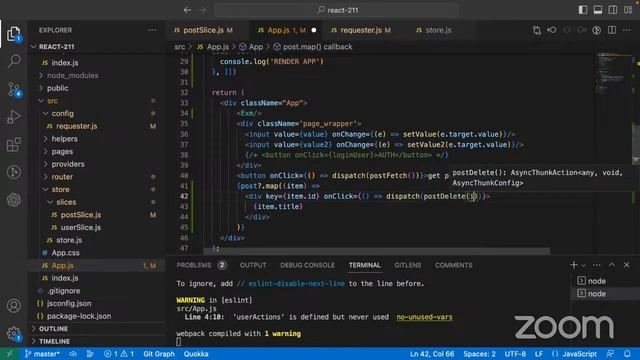The height and width of the screenshot is (360, 640).
Task: Follow the no-unused-vars link in terminal
Action: pos(424,317)
